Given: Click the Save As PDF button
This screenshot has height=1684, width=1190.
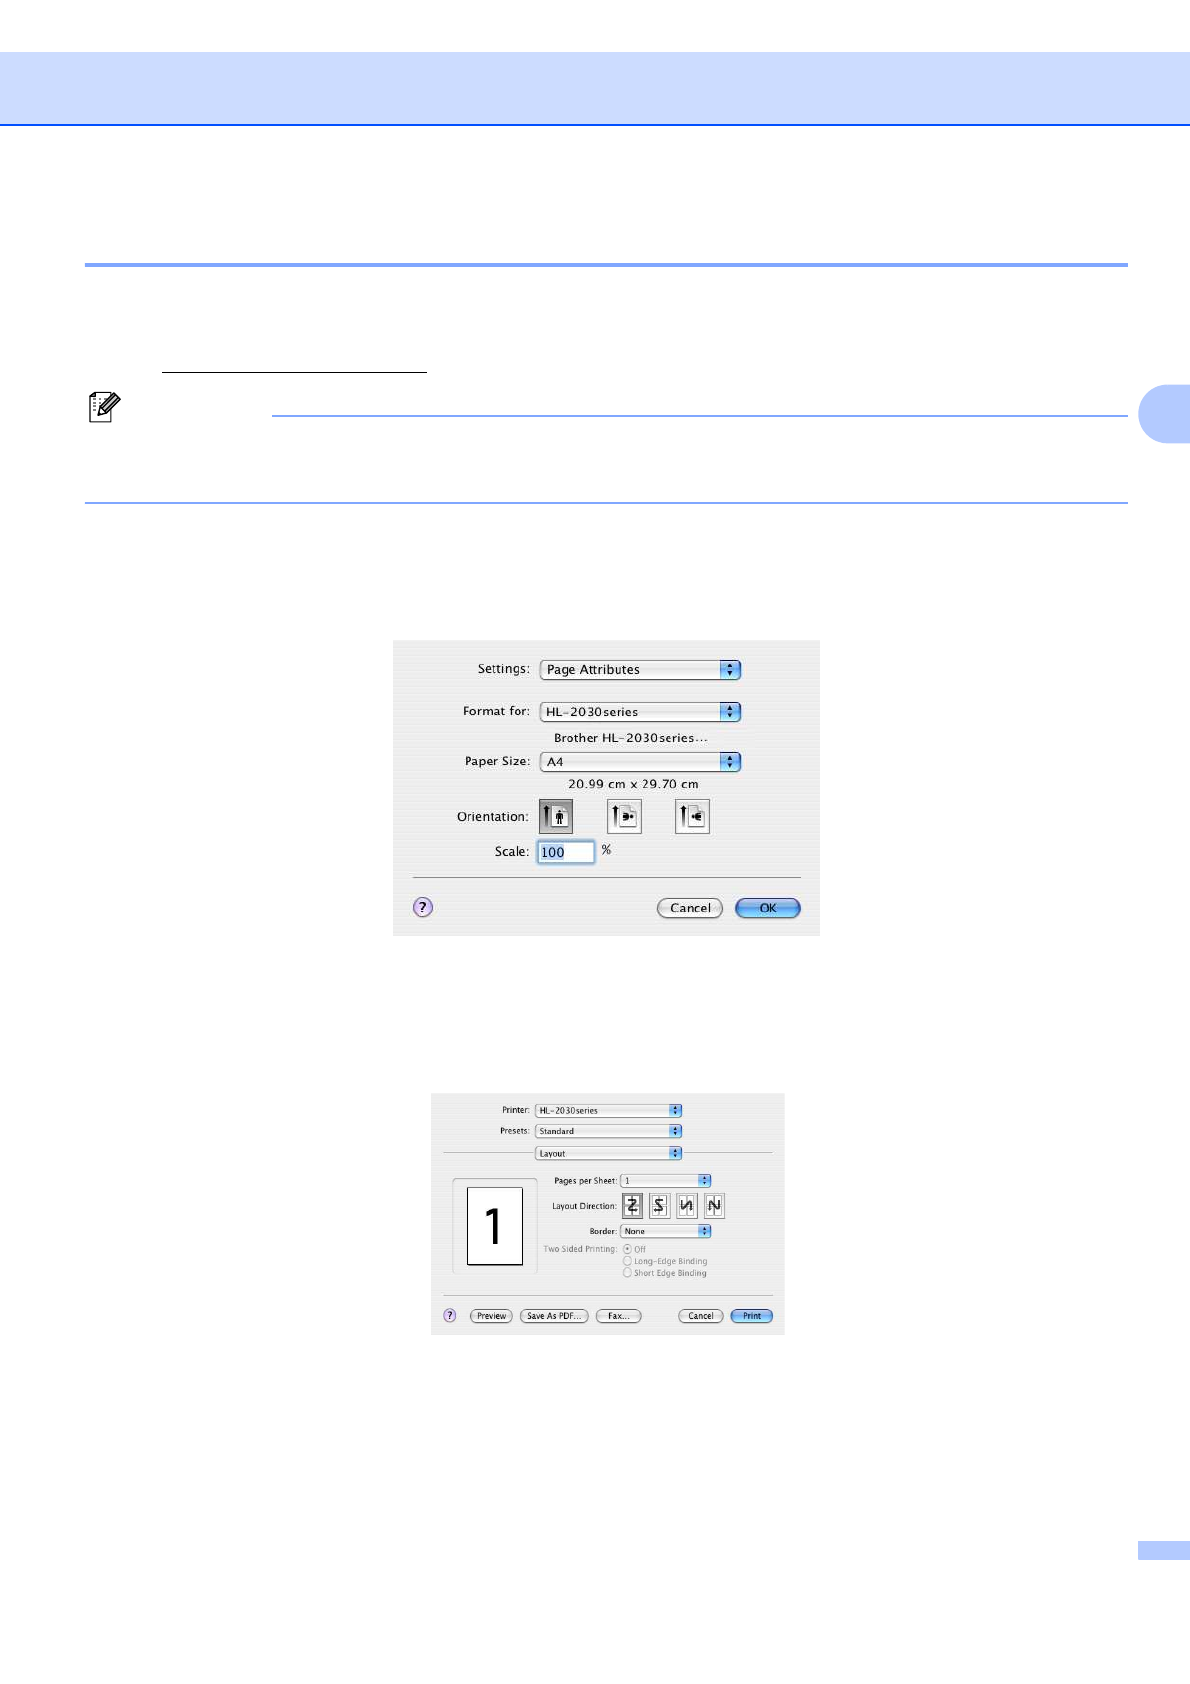Looking at the screenshot, I should click(x=554, y=1316).
